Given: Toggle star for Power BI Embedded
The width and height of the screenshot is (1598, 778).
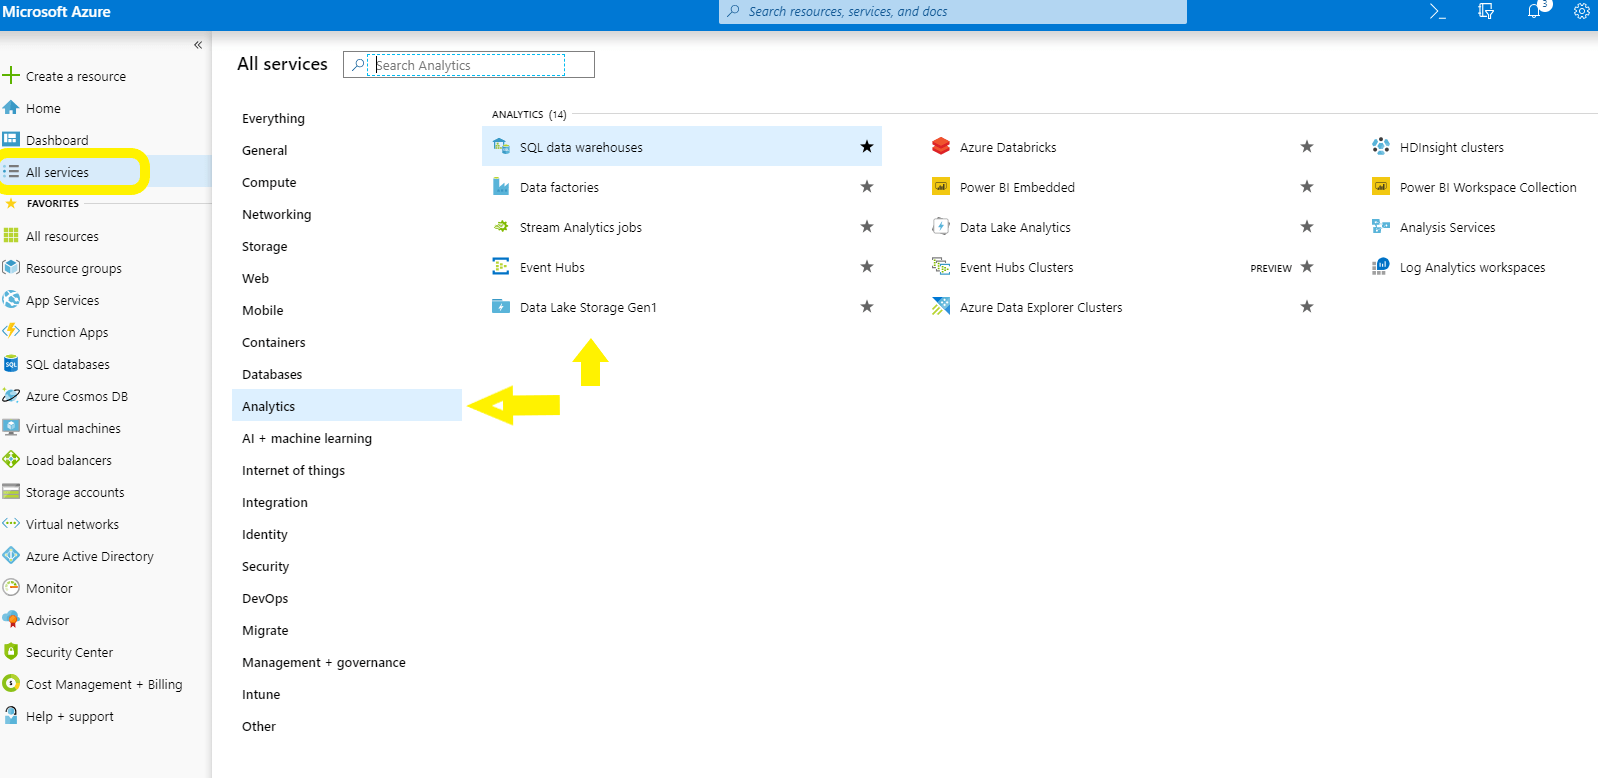Looking at the screenshot, I should point(1307,187).
